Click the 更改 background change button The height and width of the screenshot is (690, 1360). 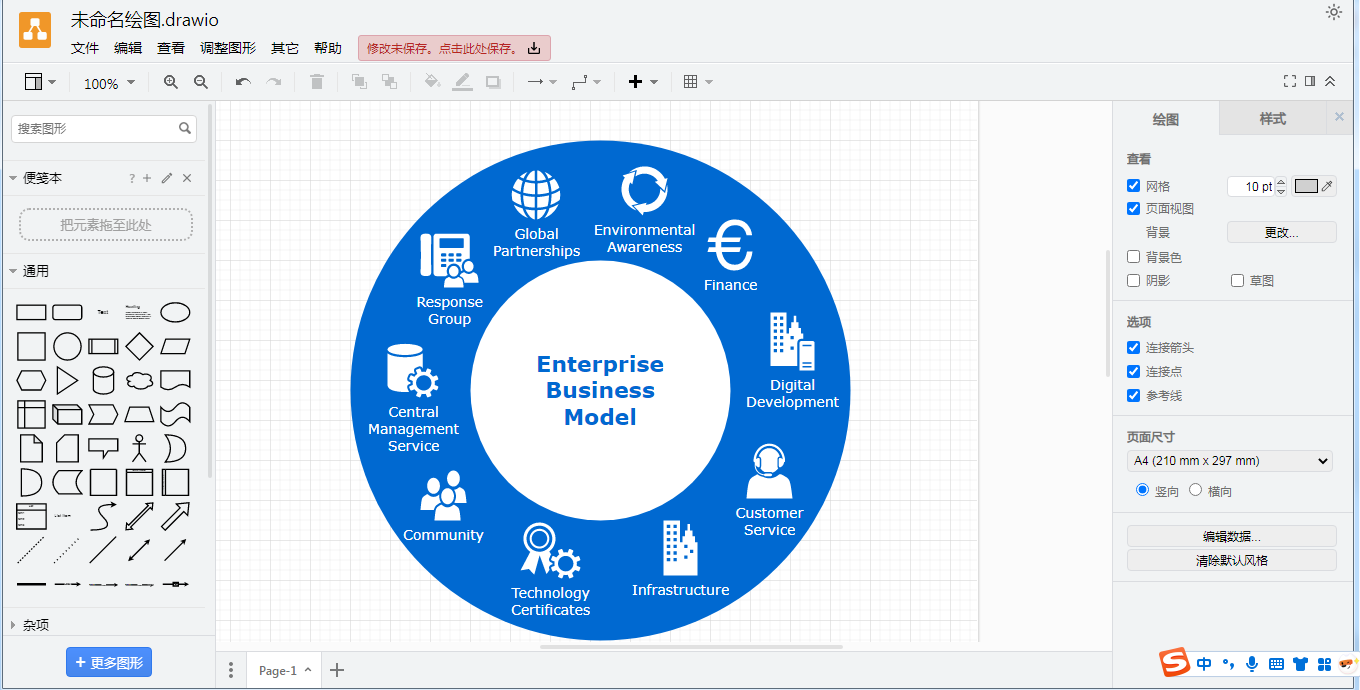click(1281, 232)
